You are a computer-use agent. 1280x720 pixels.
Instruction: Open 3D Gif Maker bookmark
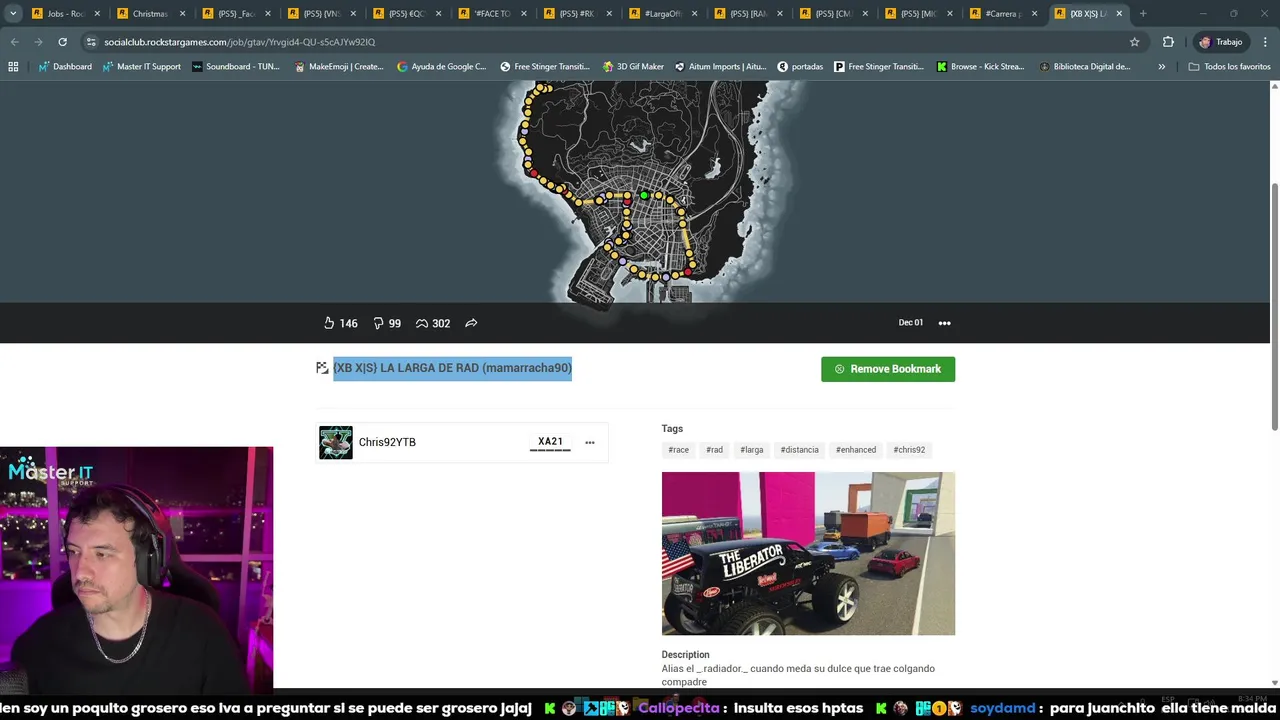point(633,67)
